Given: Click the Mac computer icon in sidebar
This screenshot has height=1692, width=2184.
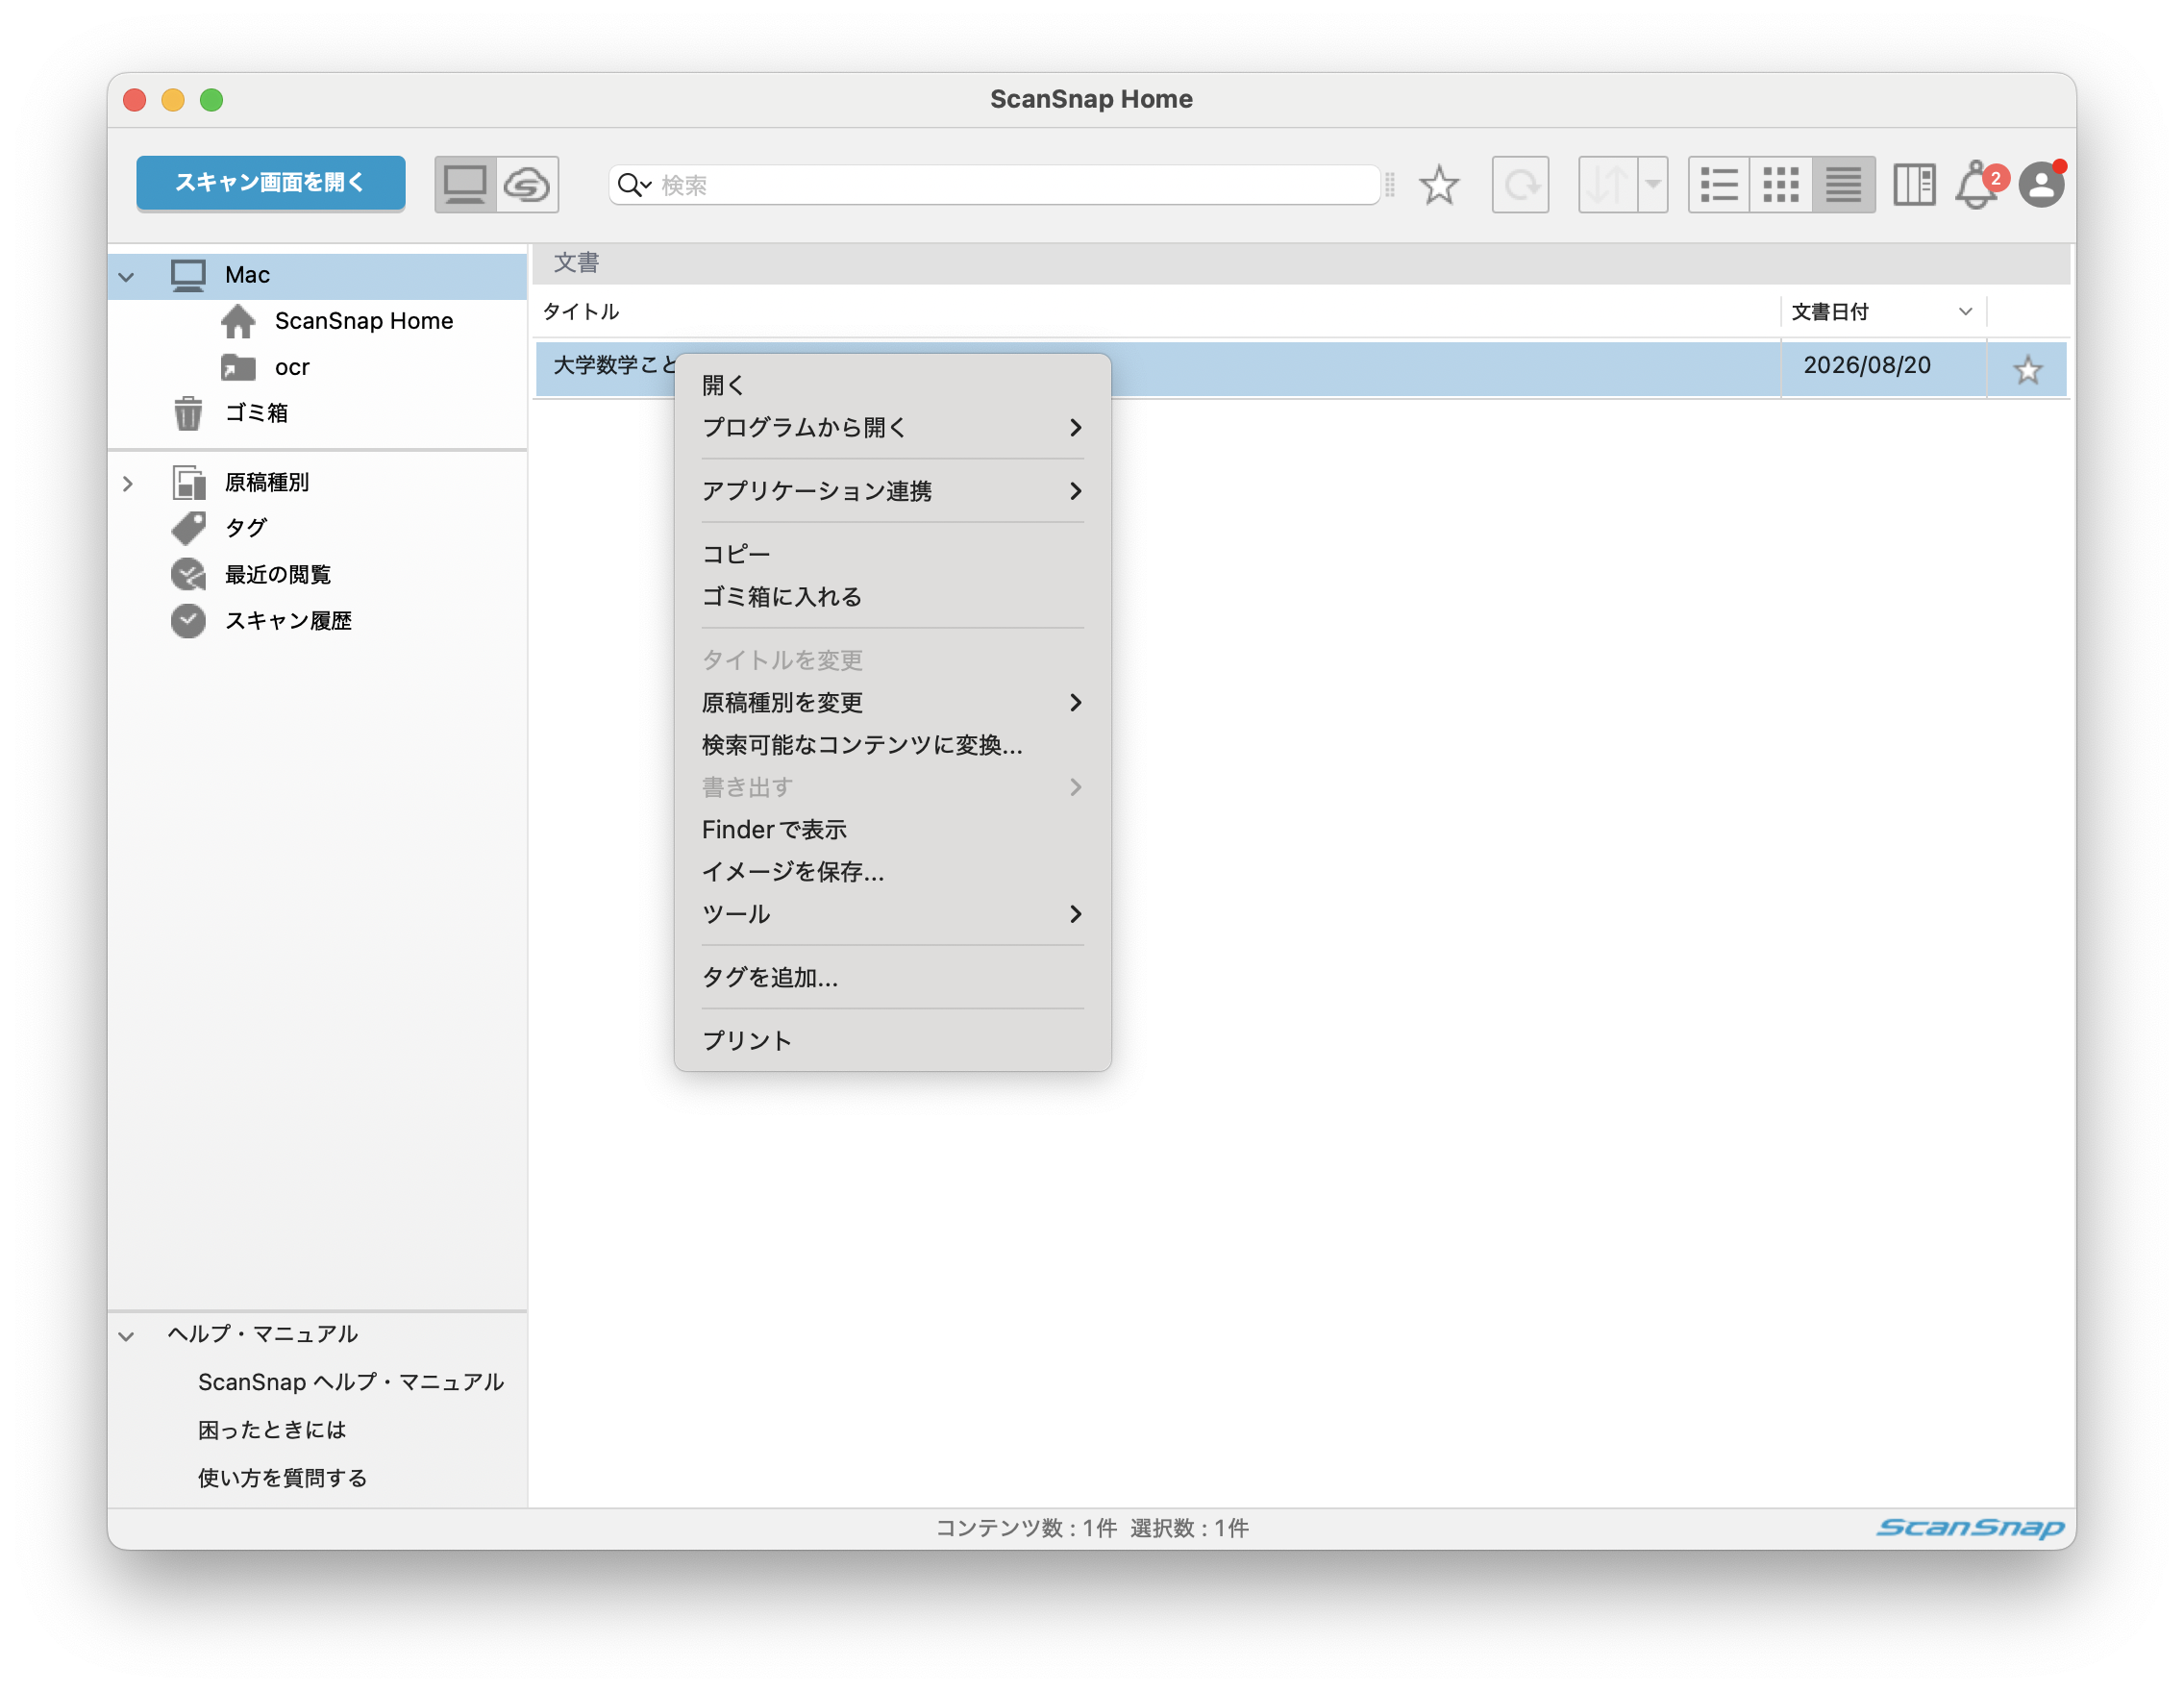Looking at the screenshot, I should click(188, 275).
